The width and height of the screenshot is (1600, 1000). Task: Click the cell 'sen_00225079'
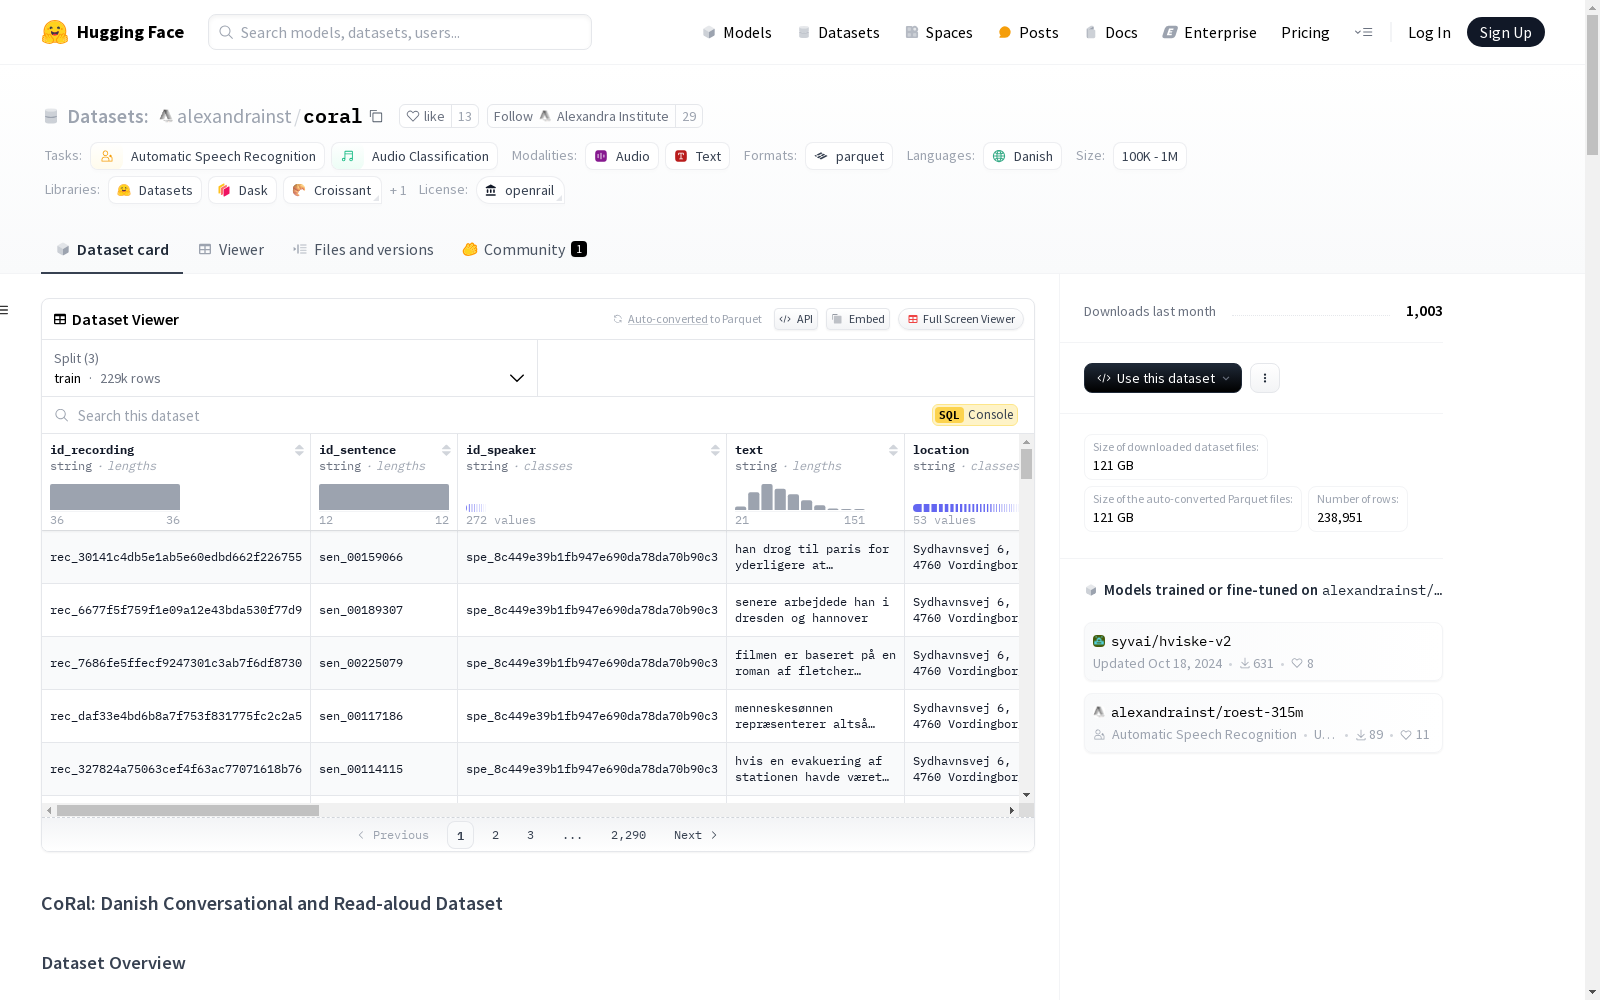pos(361,663)
